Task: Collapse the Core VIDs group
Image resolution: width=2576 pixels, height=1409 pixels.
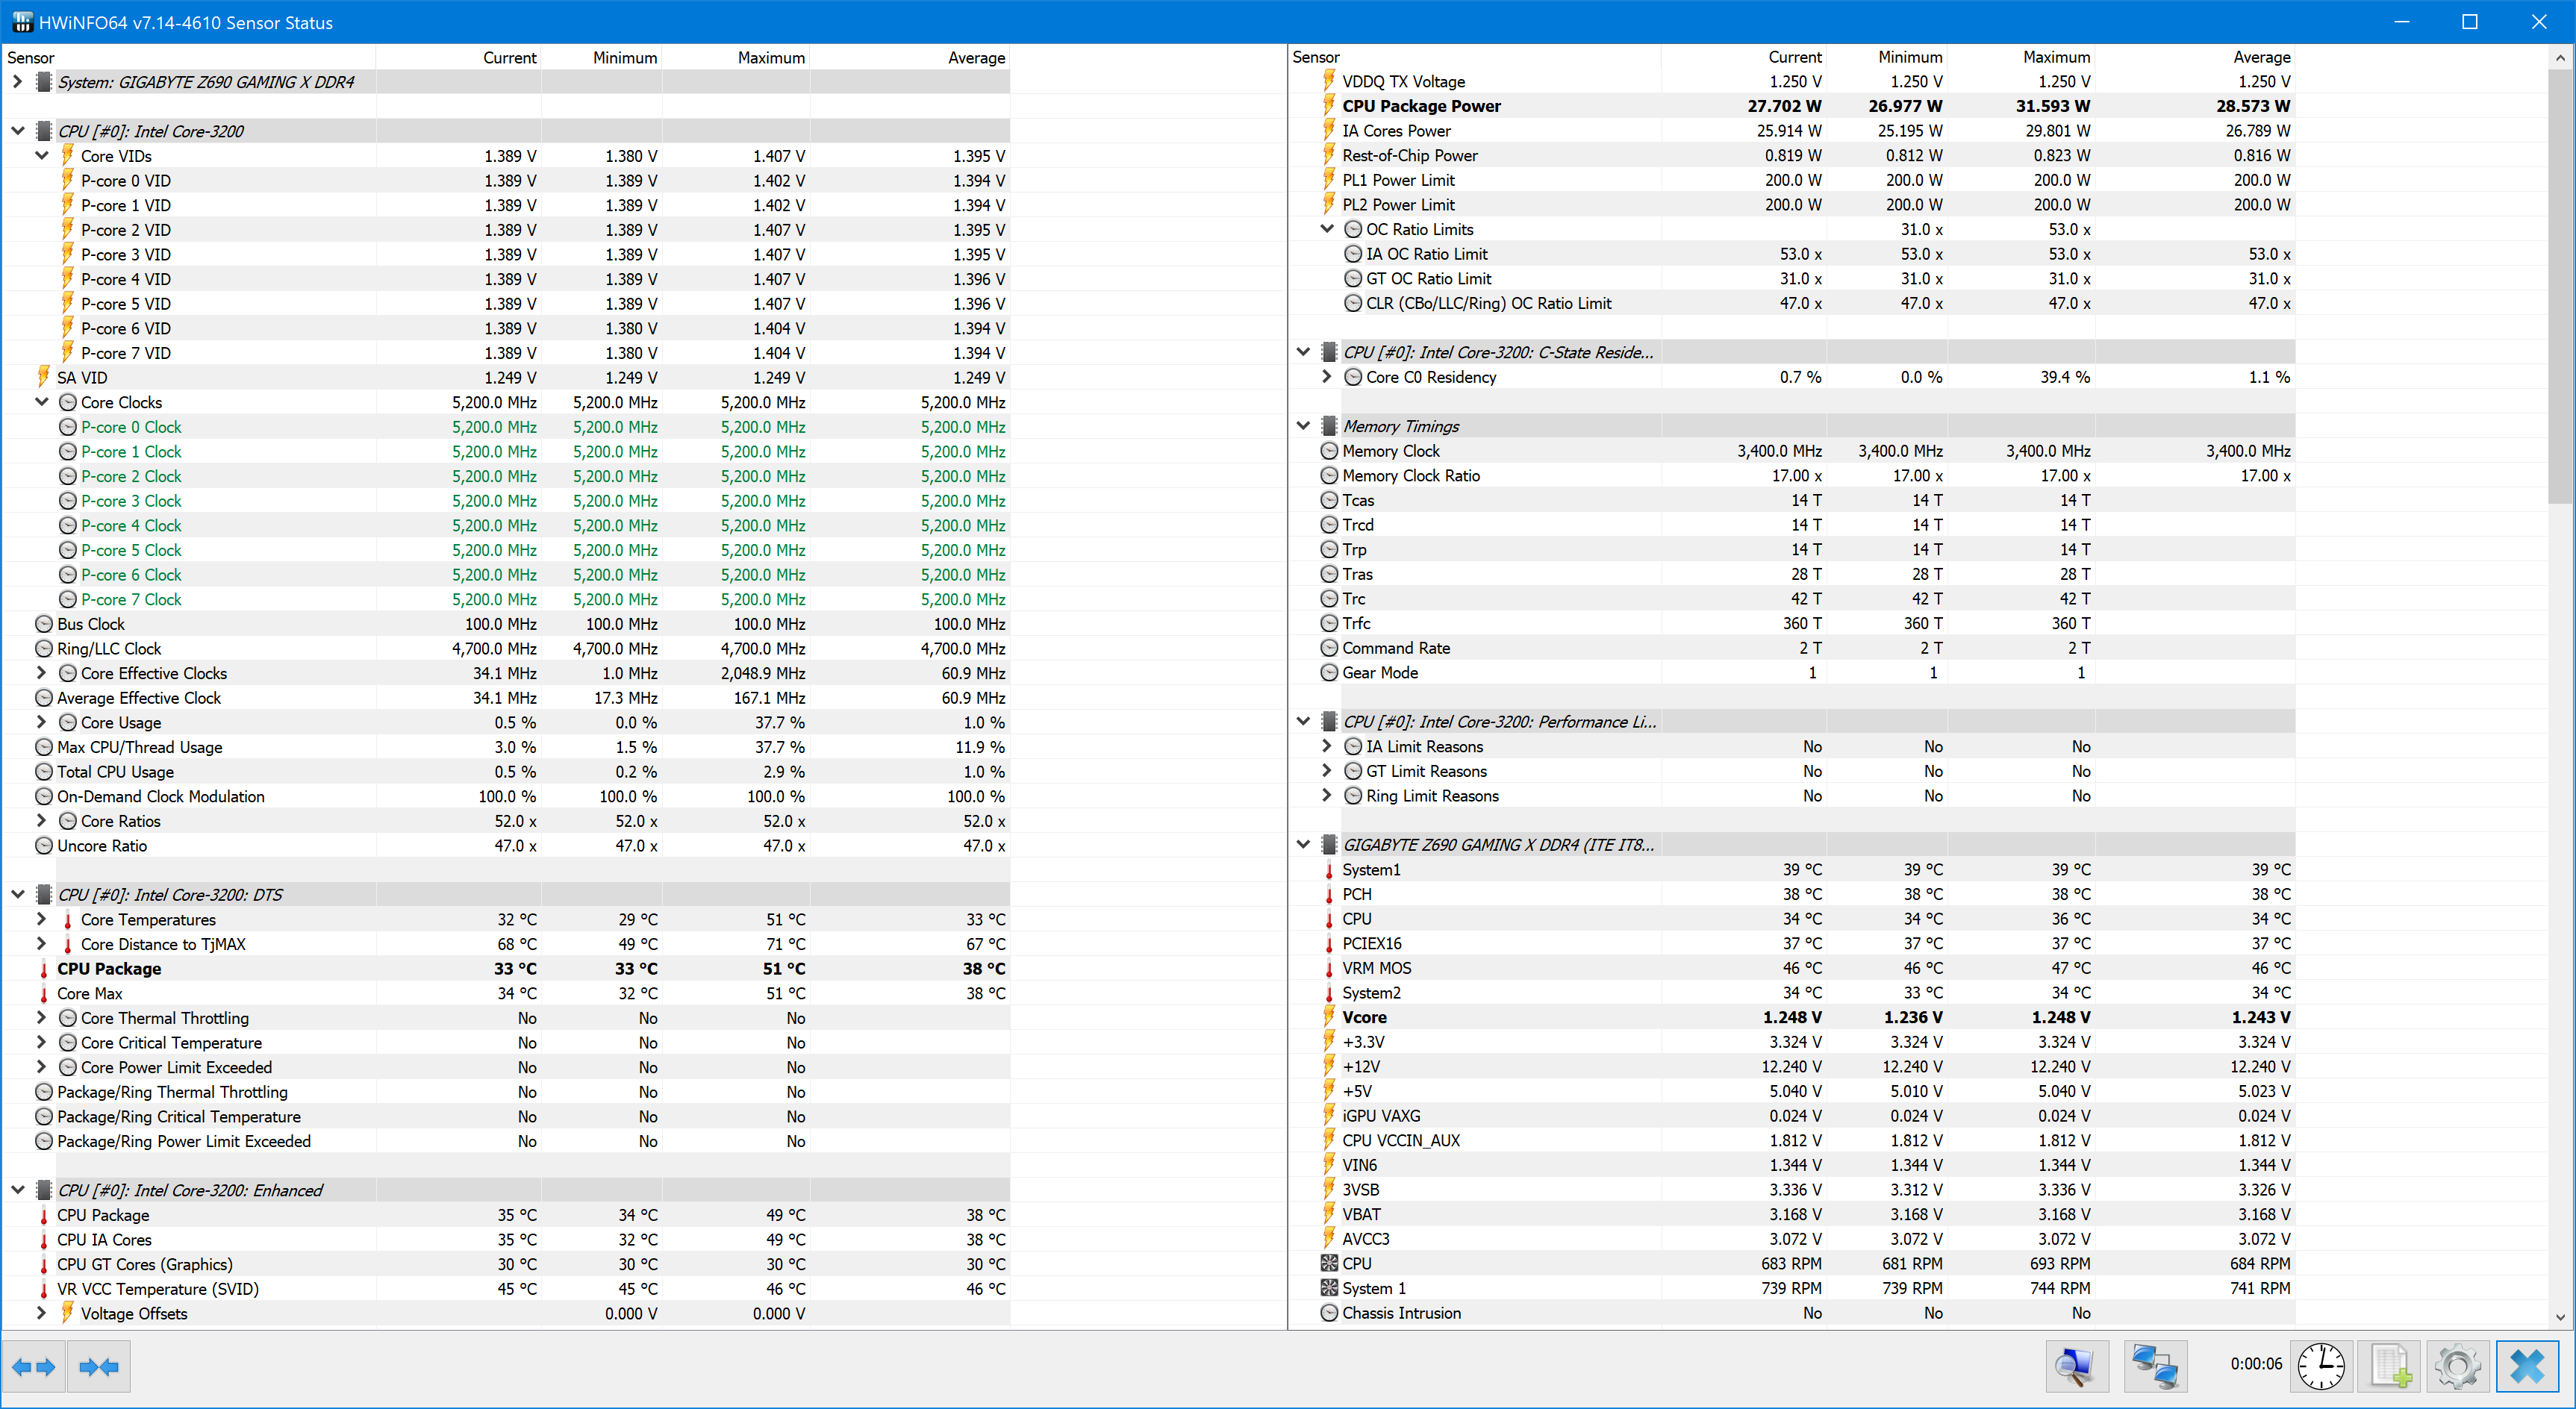Action: click(42, 155)
